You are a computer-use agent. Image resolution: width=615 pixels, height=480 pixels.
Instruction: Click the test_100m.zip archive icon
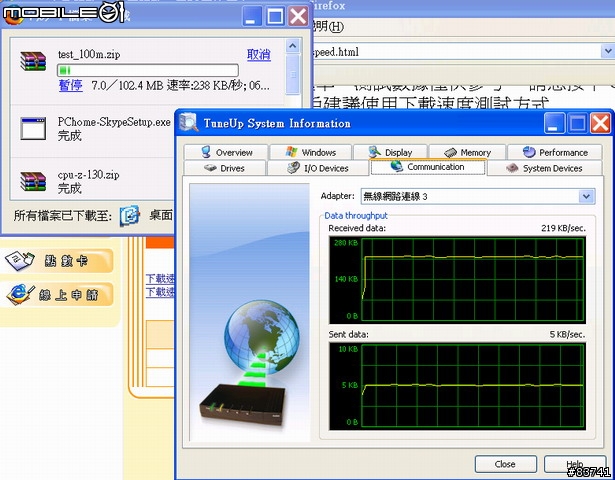coord(33,61)
